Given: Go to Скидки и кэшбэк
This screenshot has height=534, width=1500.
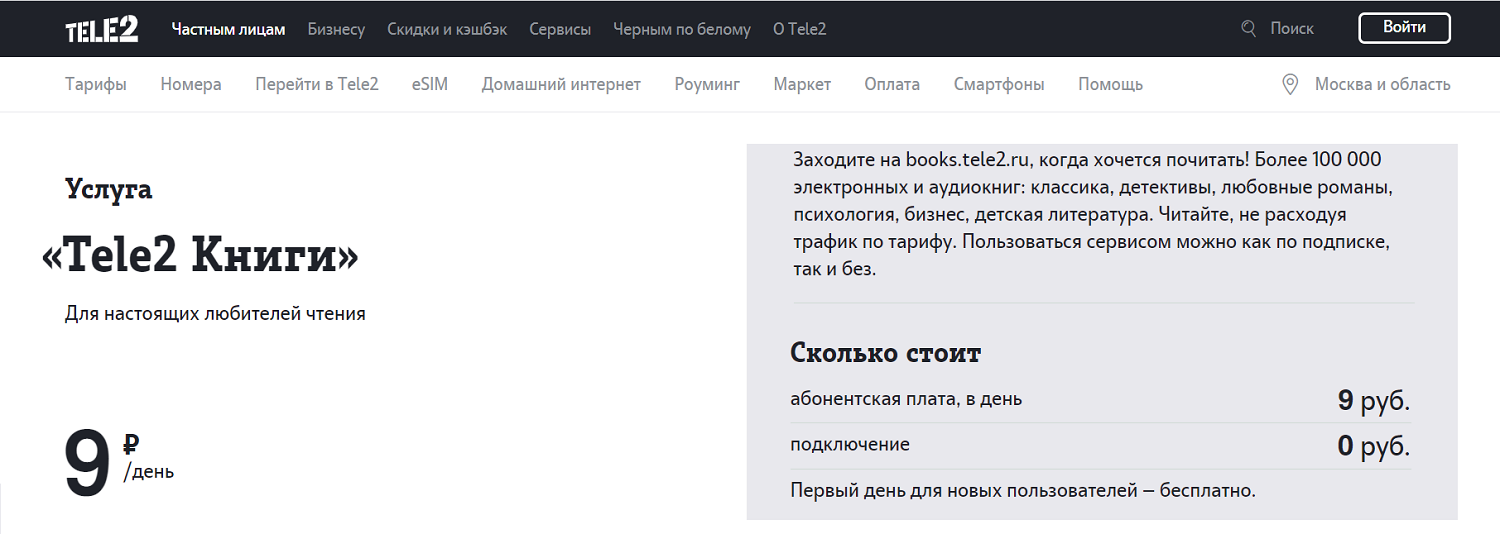Looking at the screenshot, I should [x=447, y=29].
